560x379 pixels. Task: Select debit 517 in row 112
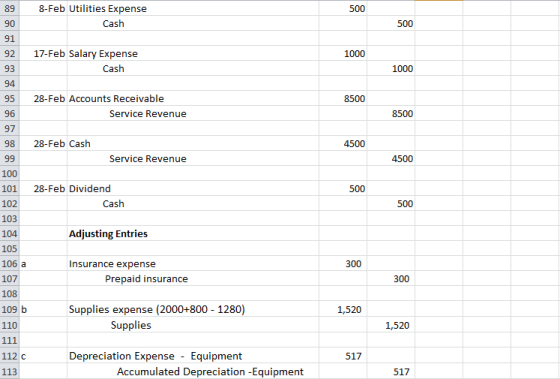tap(343, 356)
